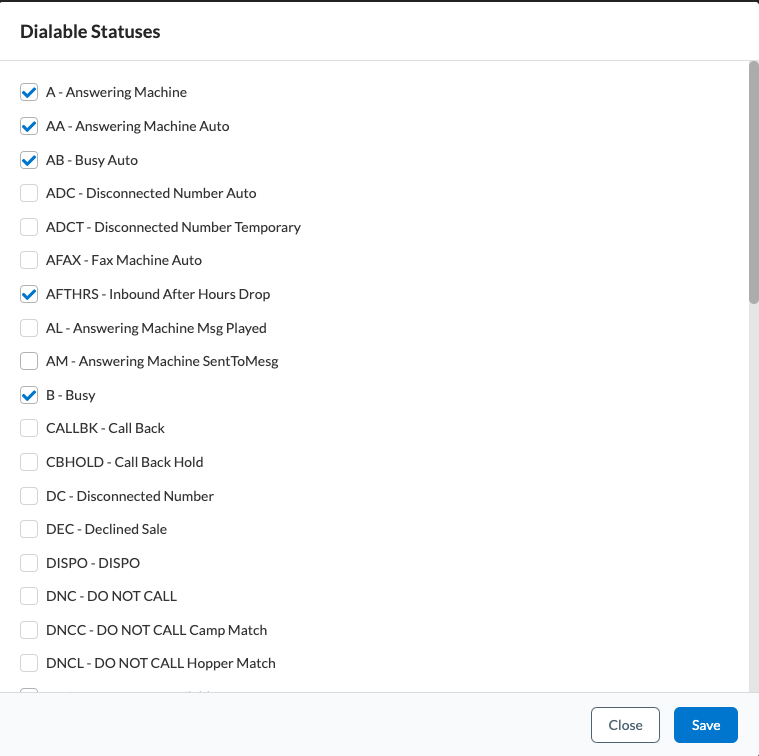
Task: Check DC - Disconnected Number checkbox
Action: pyautogui.click(x=29, y=496)
